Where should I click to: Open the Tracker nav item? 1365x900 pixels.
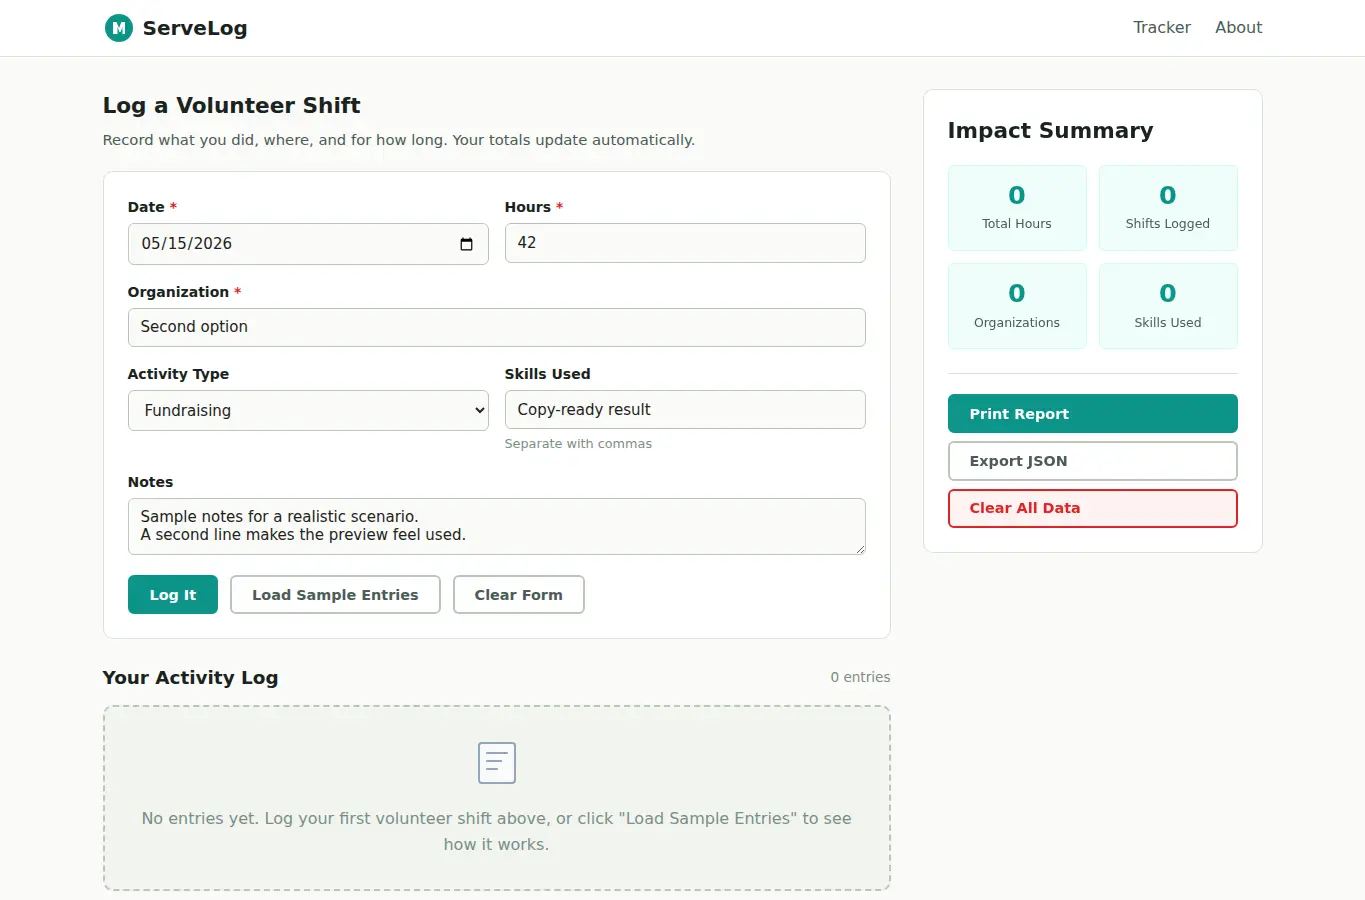[1161, 28]
